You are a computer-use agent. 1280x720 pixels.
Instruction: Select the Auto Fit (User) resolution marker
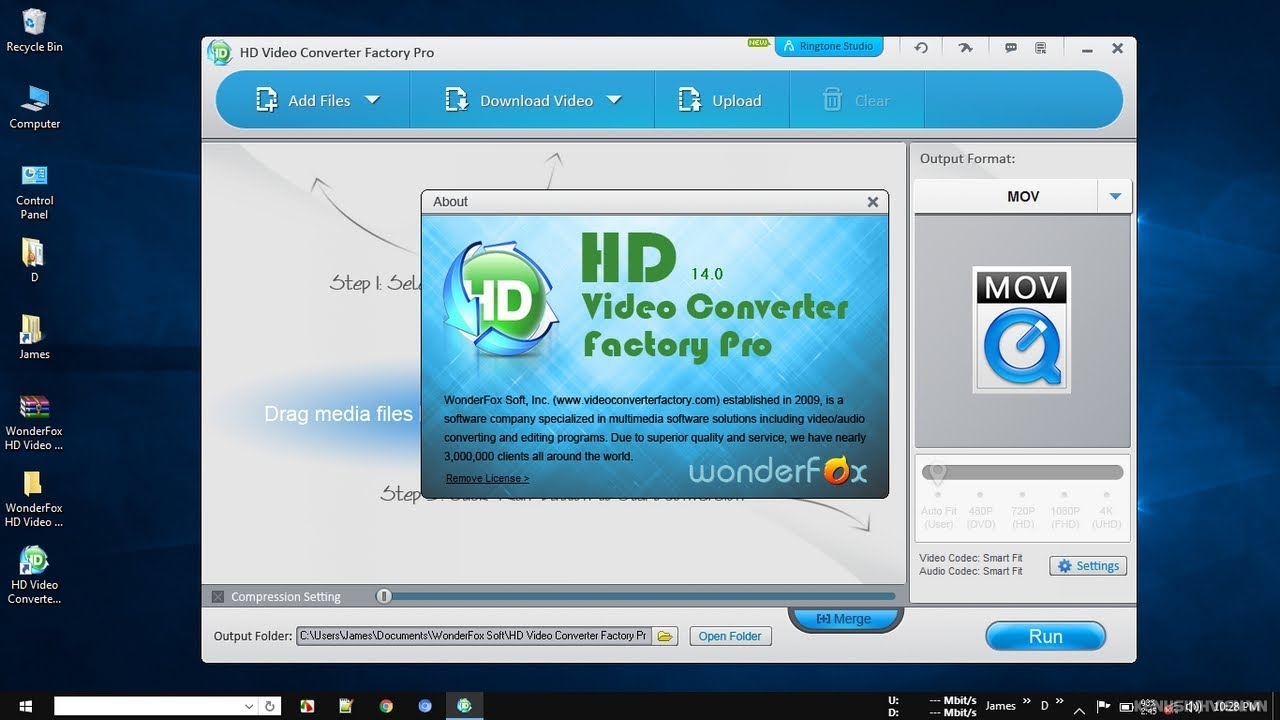coord(938,510)
